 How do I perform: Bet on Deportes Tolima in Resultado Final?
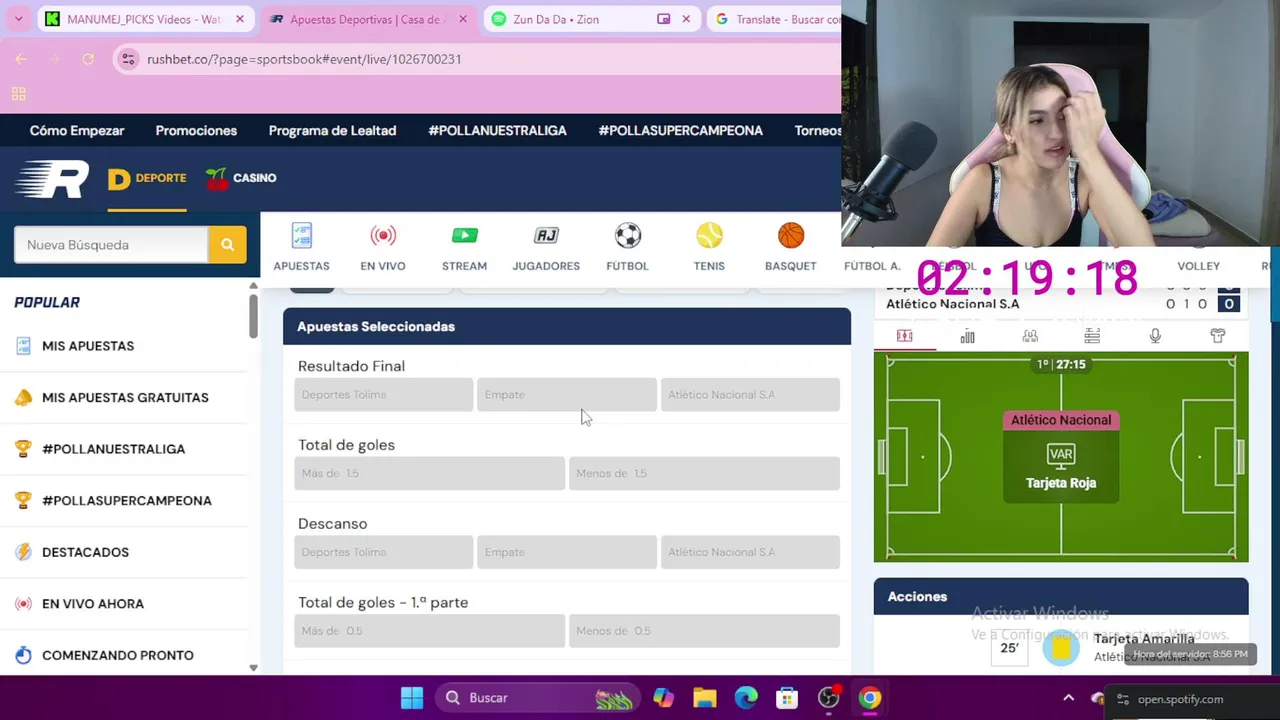383,395
